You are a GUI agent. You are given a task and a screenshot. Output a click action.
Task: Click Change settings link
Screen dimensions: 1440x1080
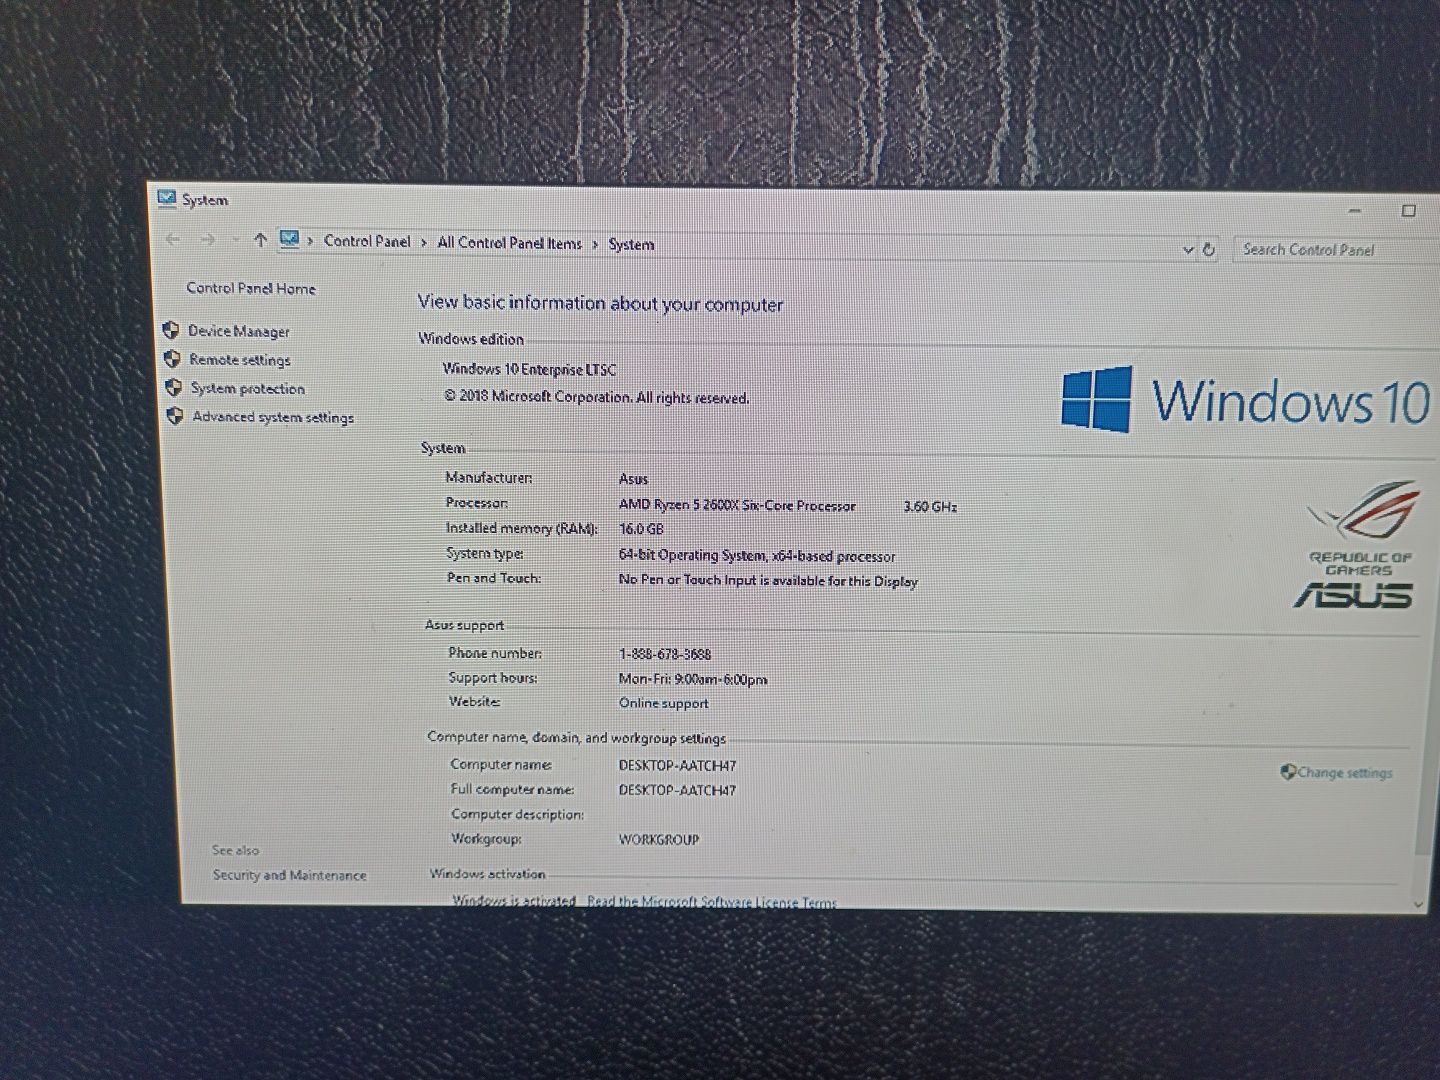1345,772
